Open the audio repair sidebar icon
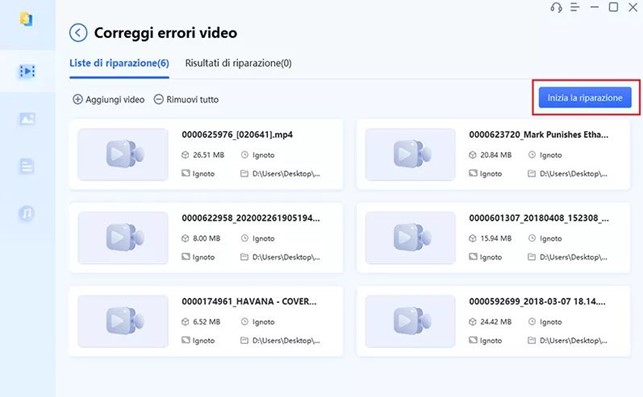The image size is (643, 397). coord(27,213)
